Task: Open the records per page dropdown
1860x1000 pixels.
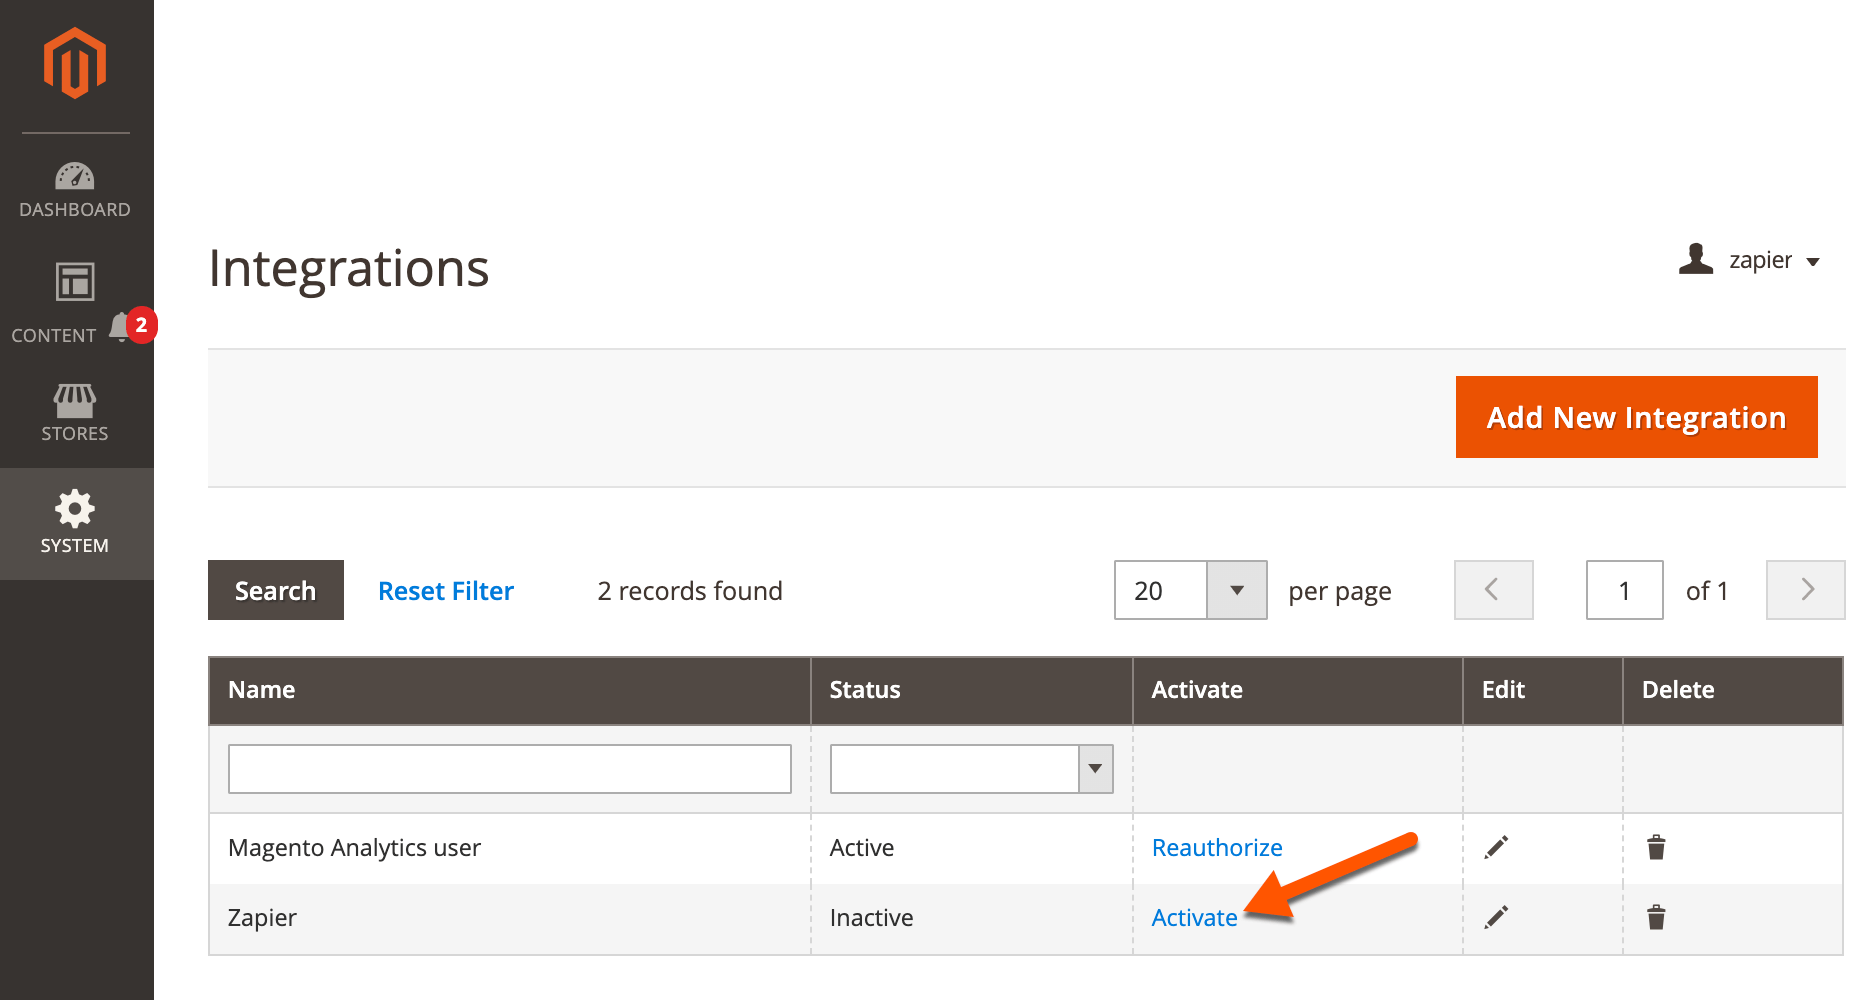Action: click(1238, 590)
